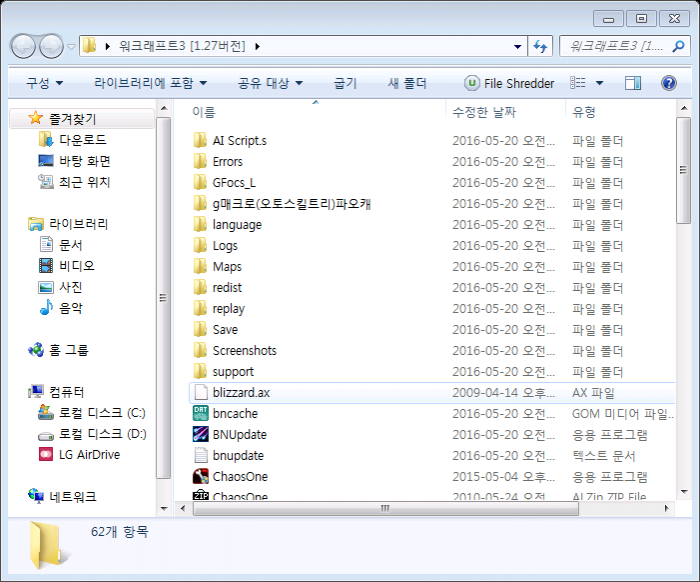Click the folder icon in address bar

pyautogui.click(x=90, y=46)
